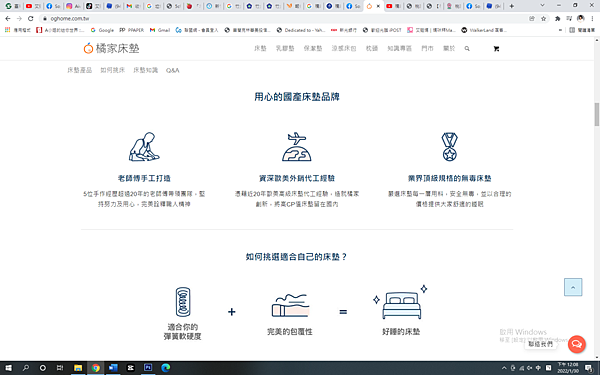Open the 知識專區 navigation menu
This screenshot has width=600, height=375.
(x=399, y=49)
